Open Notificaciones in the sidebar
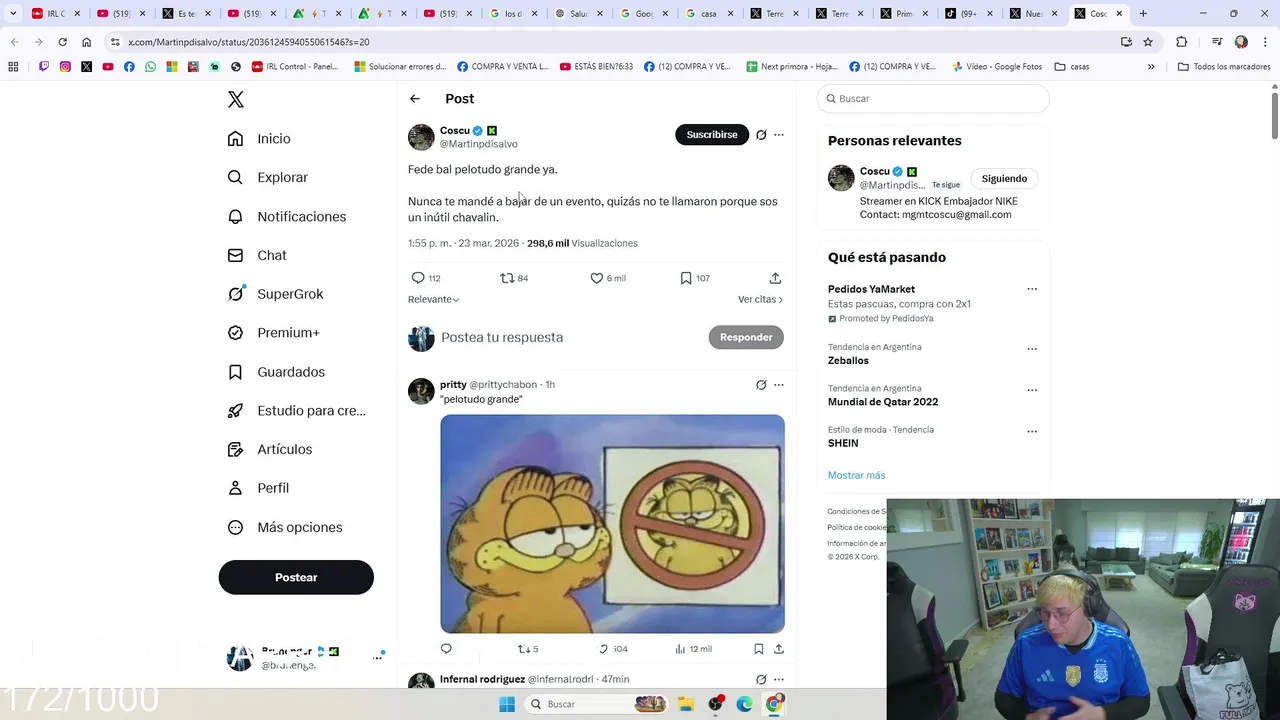Image resolution: width=1280 pixels, height=720 pixels. 286,216
